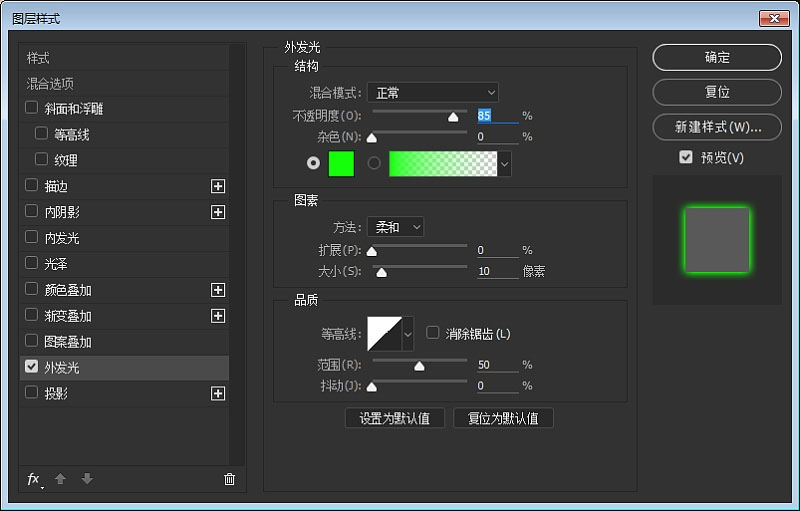Enable the 光泽 checkbox
Image resolution: width=800 pixels, height=511 pixels.
[x=32, y=263]
